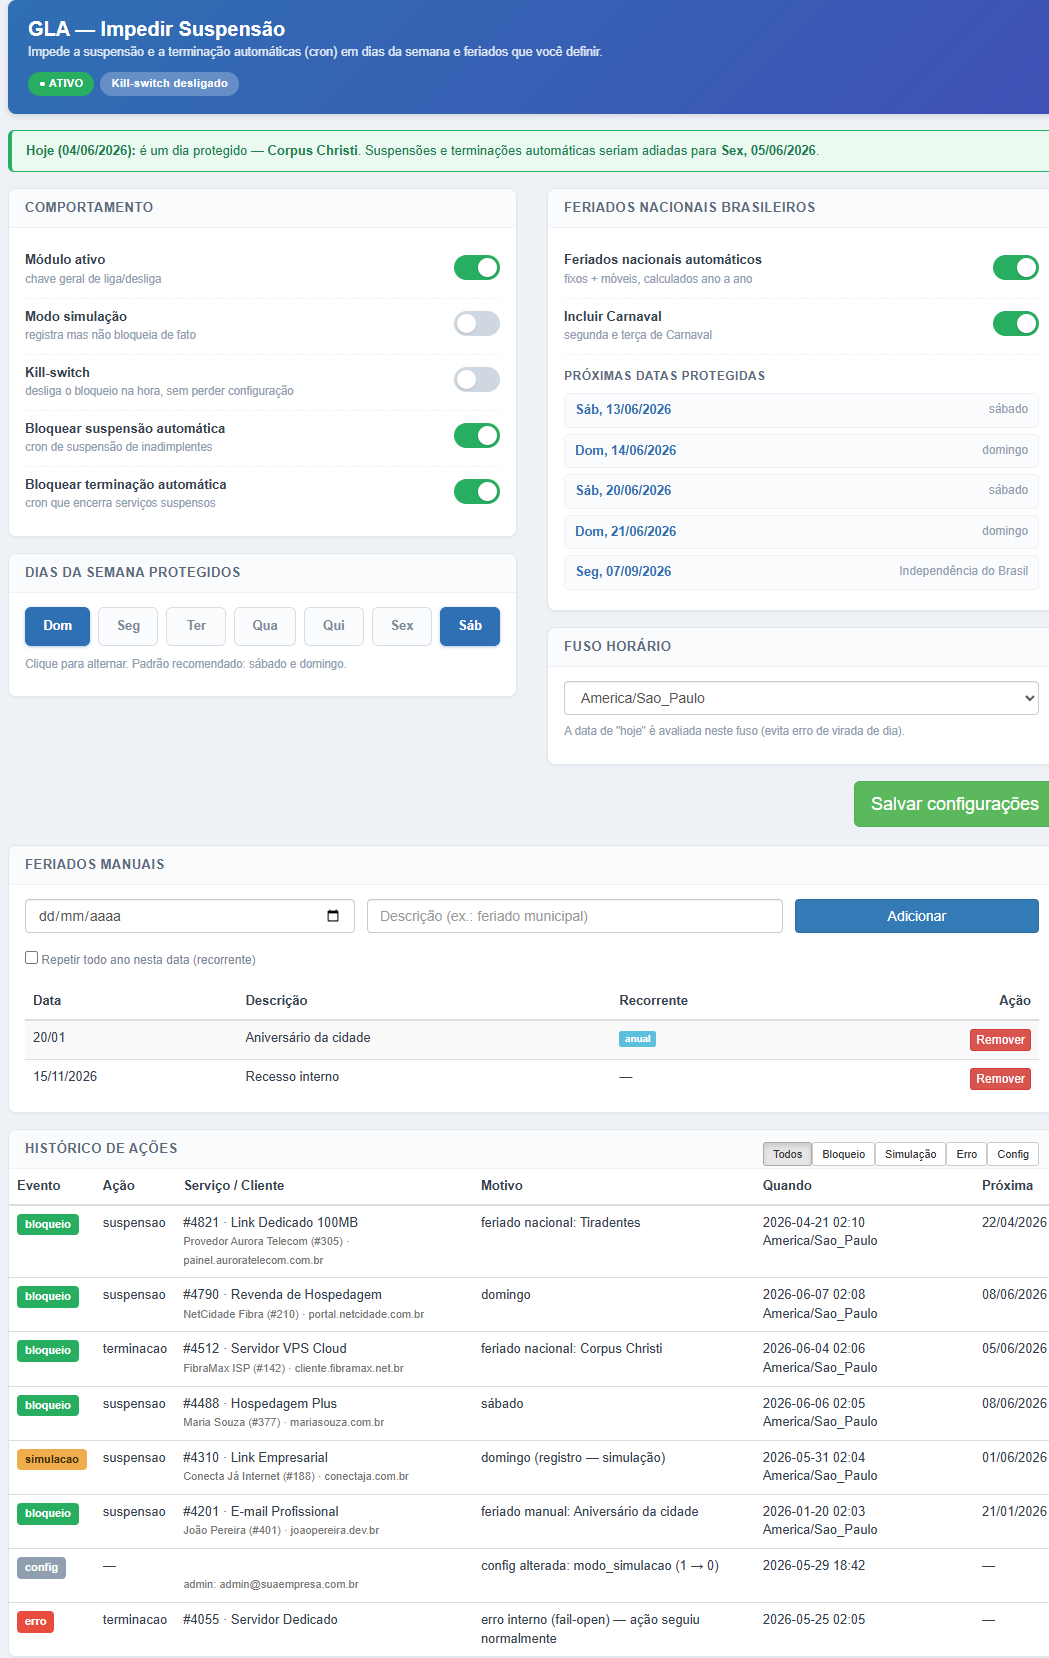Filter history by Erro

966,1154
